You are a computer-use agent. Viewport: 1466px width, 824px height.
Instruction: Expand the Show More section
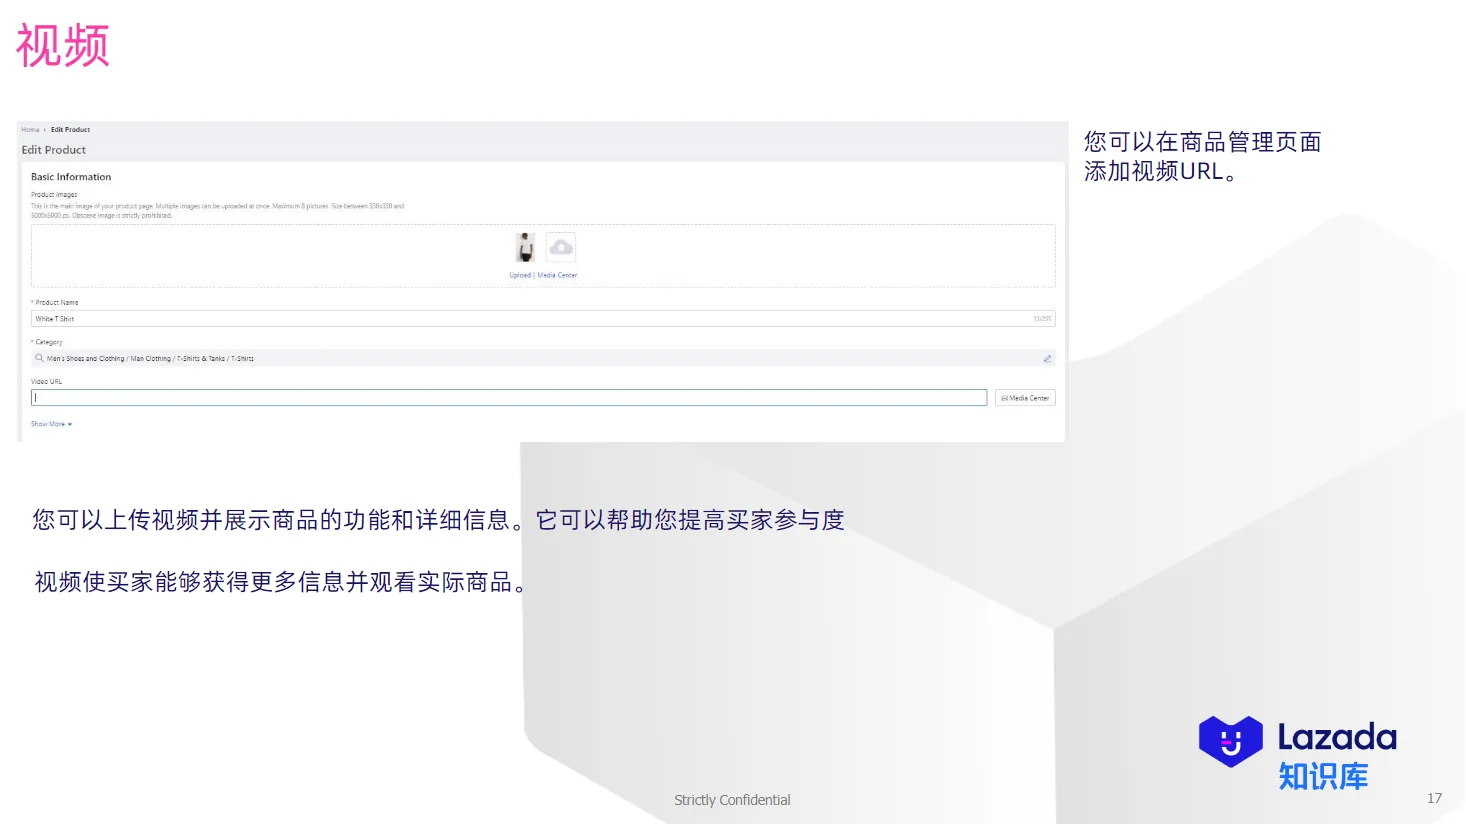pos(51,424)
